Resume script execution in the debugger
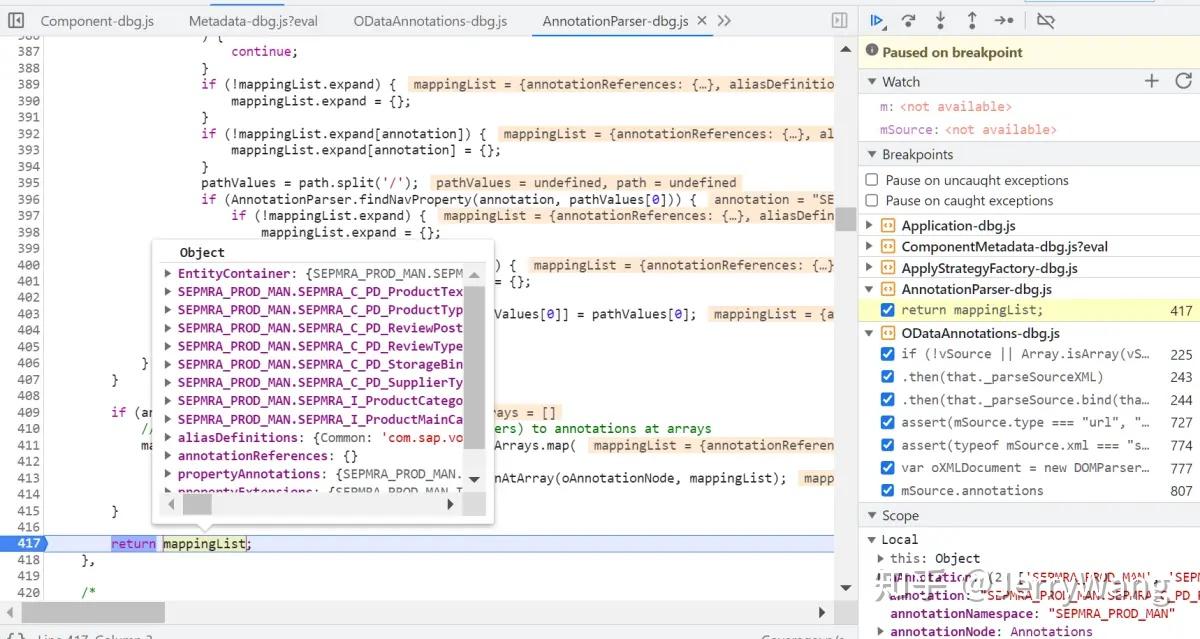 pyautogui.click(x=878, y=20)
